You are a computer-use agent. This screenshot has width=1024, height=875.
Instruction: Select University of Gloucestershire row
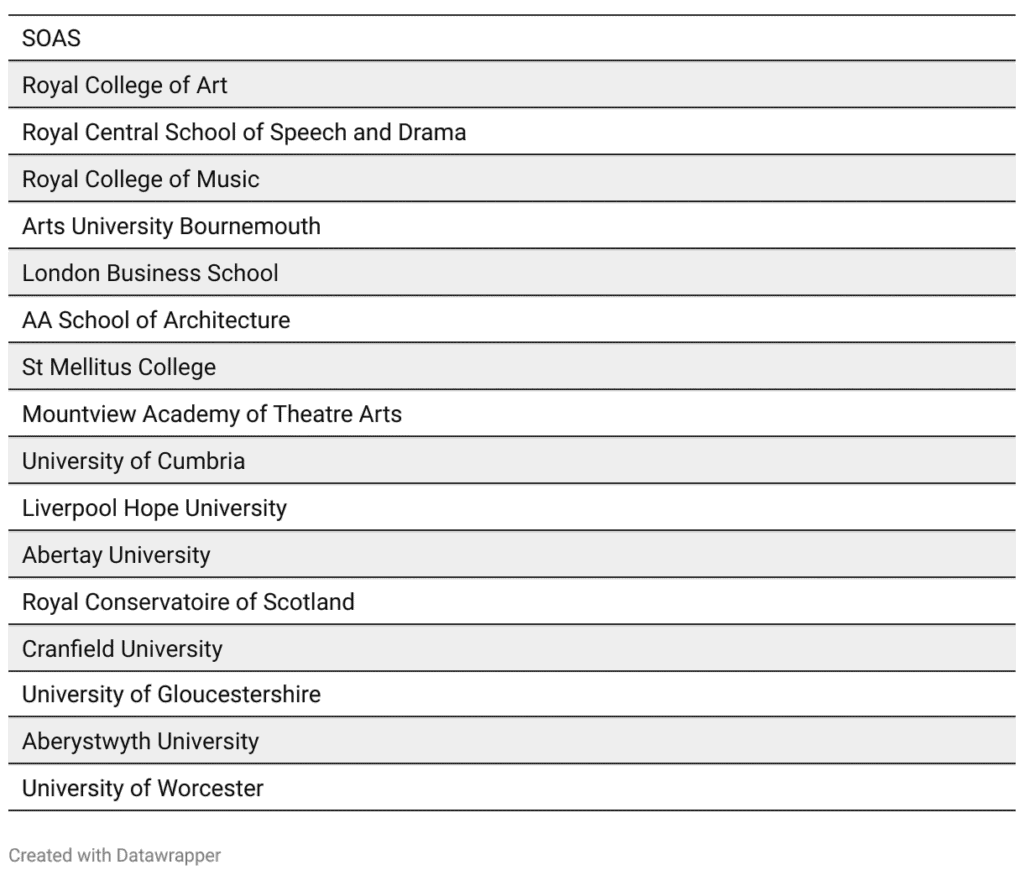511,694
